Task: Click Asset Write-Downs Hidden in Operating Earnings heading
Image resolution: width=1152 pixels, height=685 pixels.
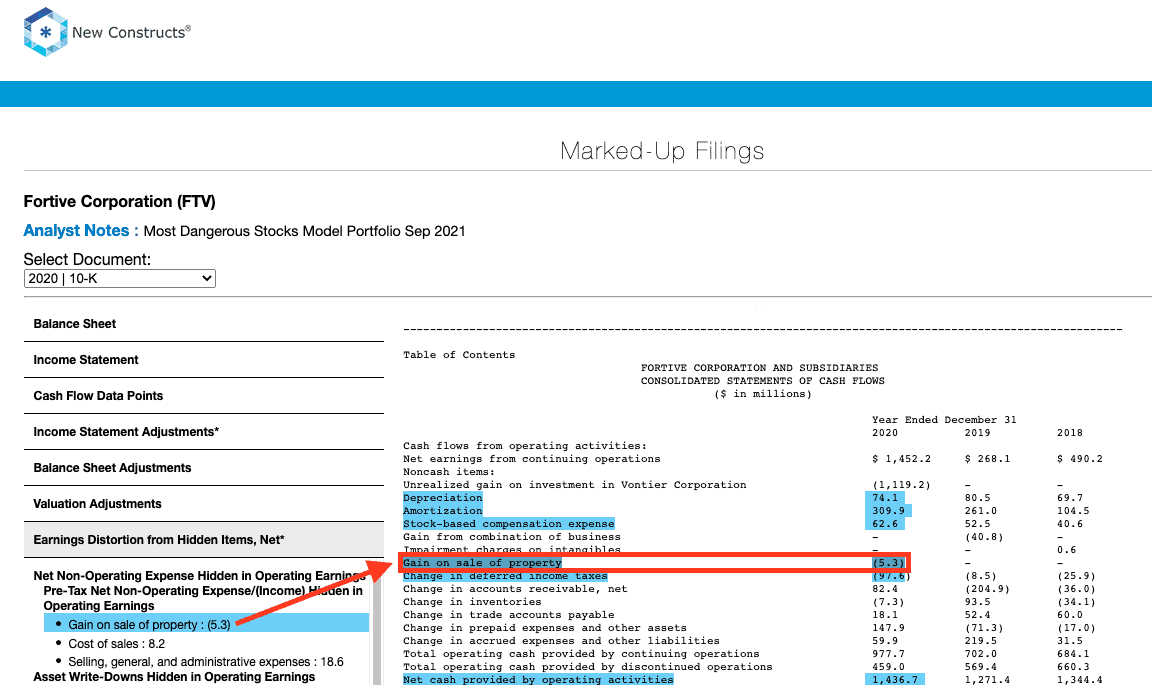Action: point(174,677)
